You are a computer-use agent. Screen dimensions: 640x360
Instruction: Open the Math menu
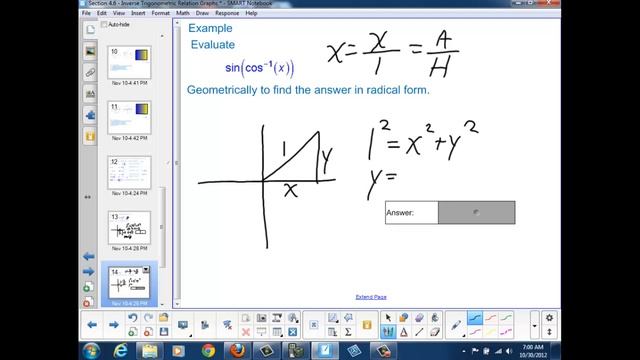point(182,13)
